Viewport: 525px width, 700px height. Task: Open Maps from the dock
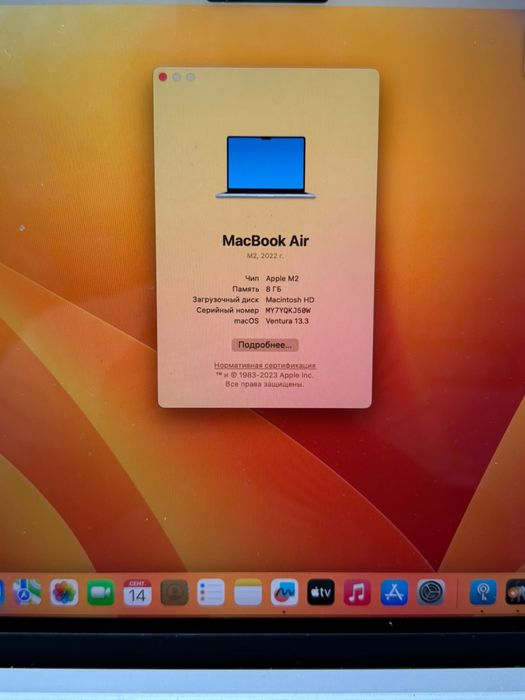click(x=27, y=592)
